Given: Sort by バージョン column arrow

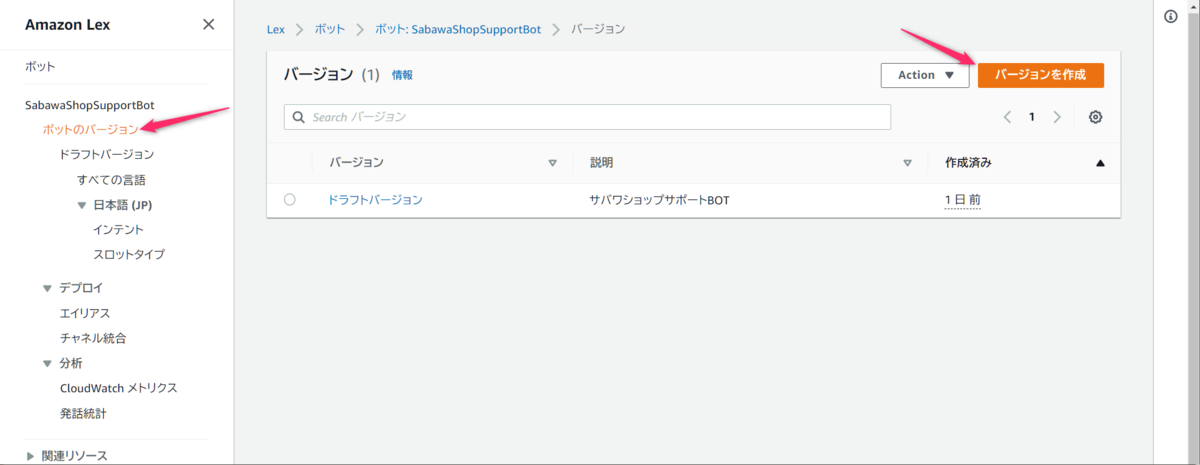Looking at the screenshot, I should (x=552, y=162).
